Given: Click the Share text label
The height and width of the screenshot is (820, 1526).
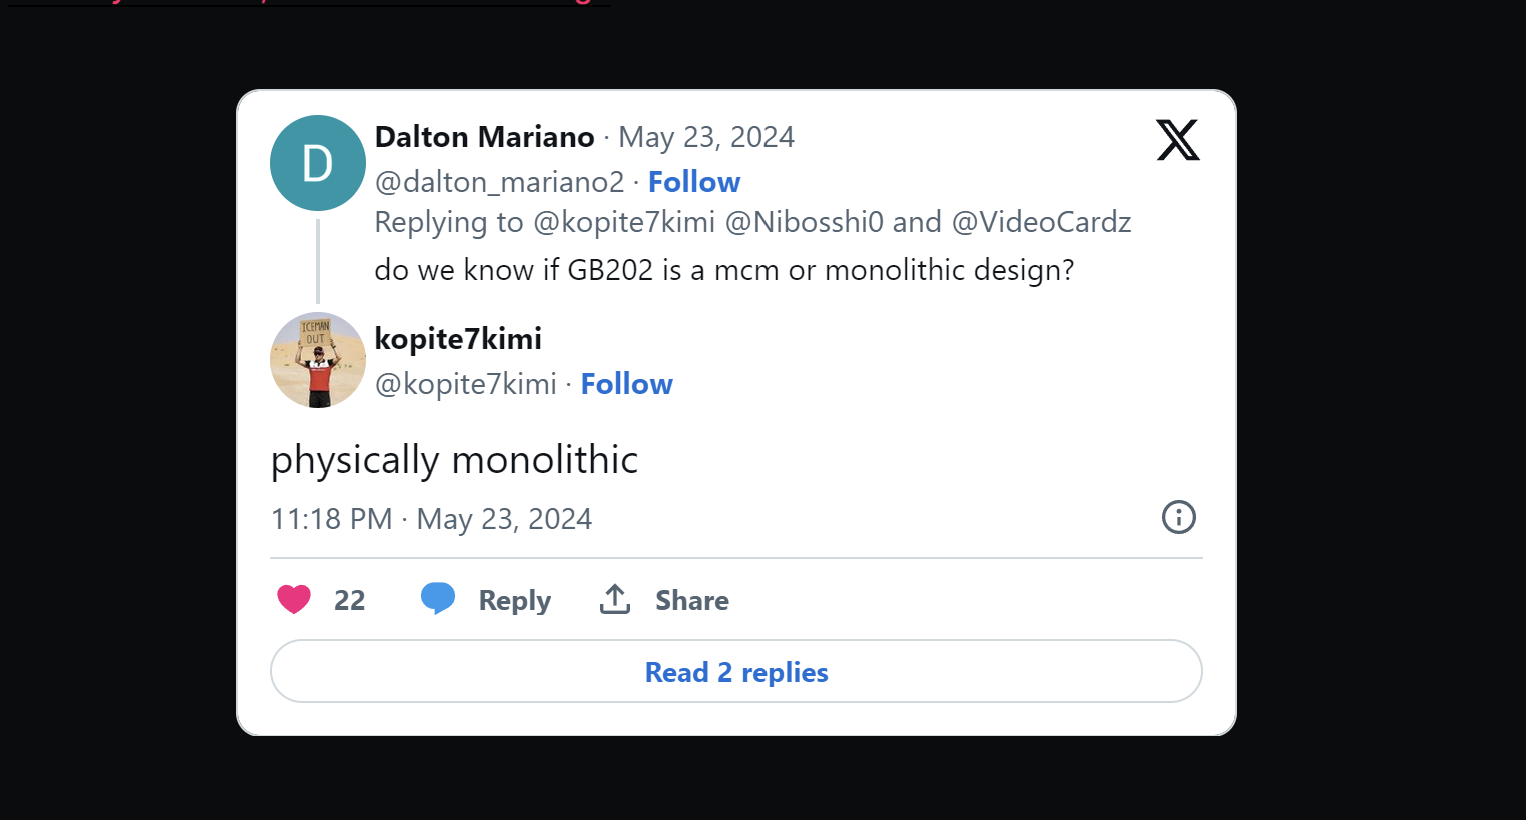Looking at the screenshot, I should tap(691, 600).
